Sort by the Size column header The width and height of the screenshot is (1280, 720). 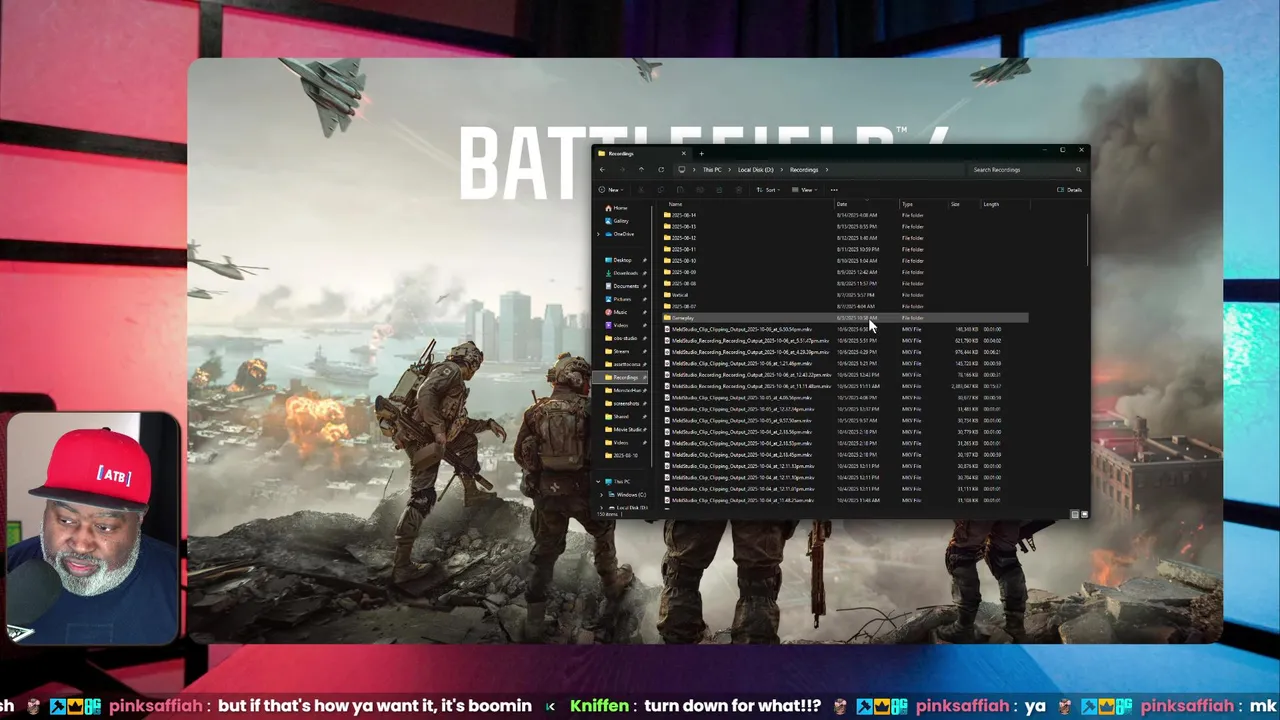coord(955,204)
